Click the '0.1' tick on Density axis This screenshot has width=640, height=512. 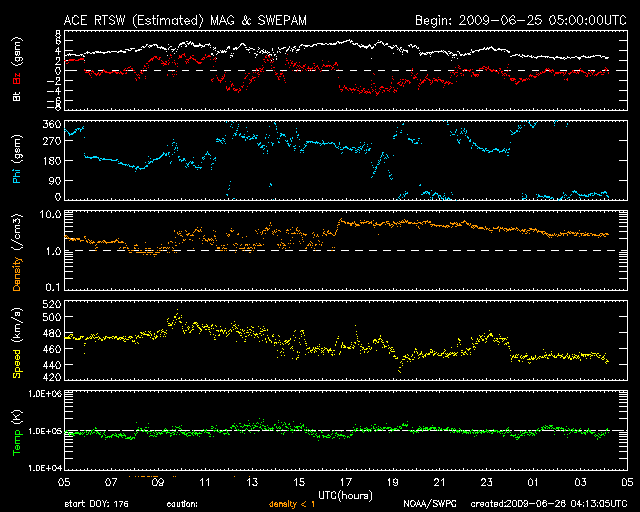(53, 287)
